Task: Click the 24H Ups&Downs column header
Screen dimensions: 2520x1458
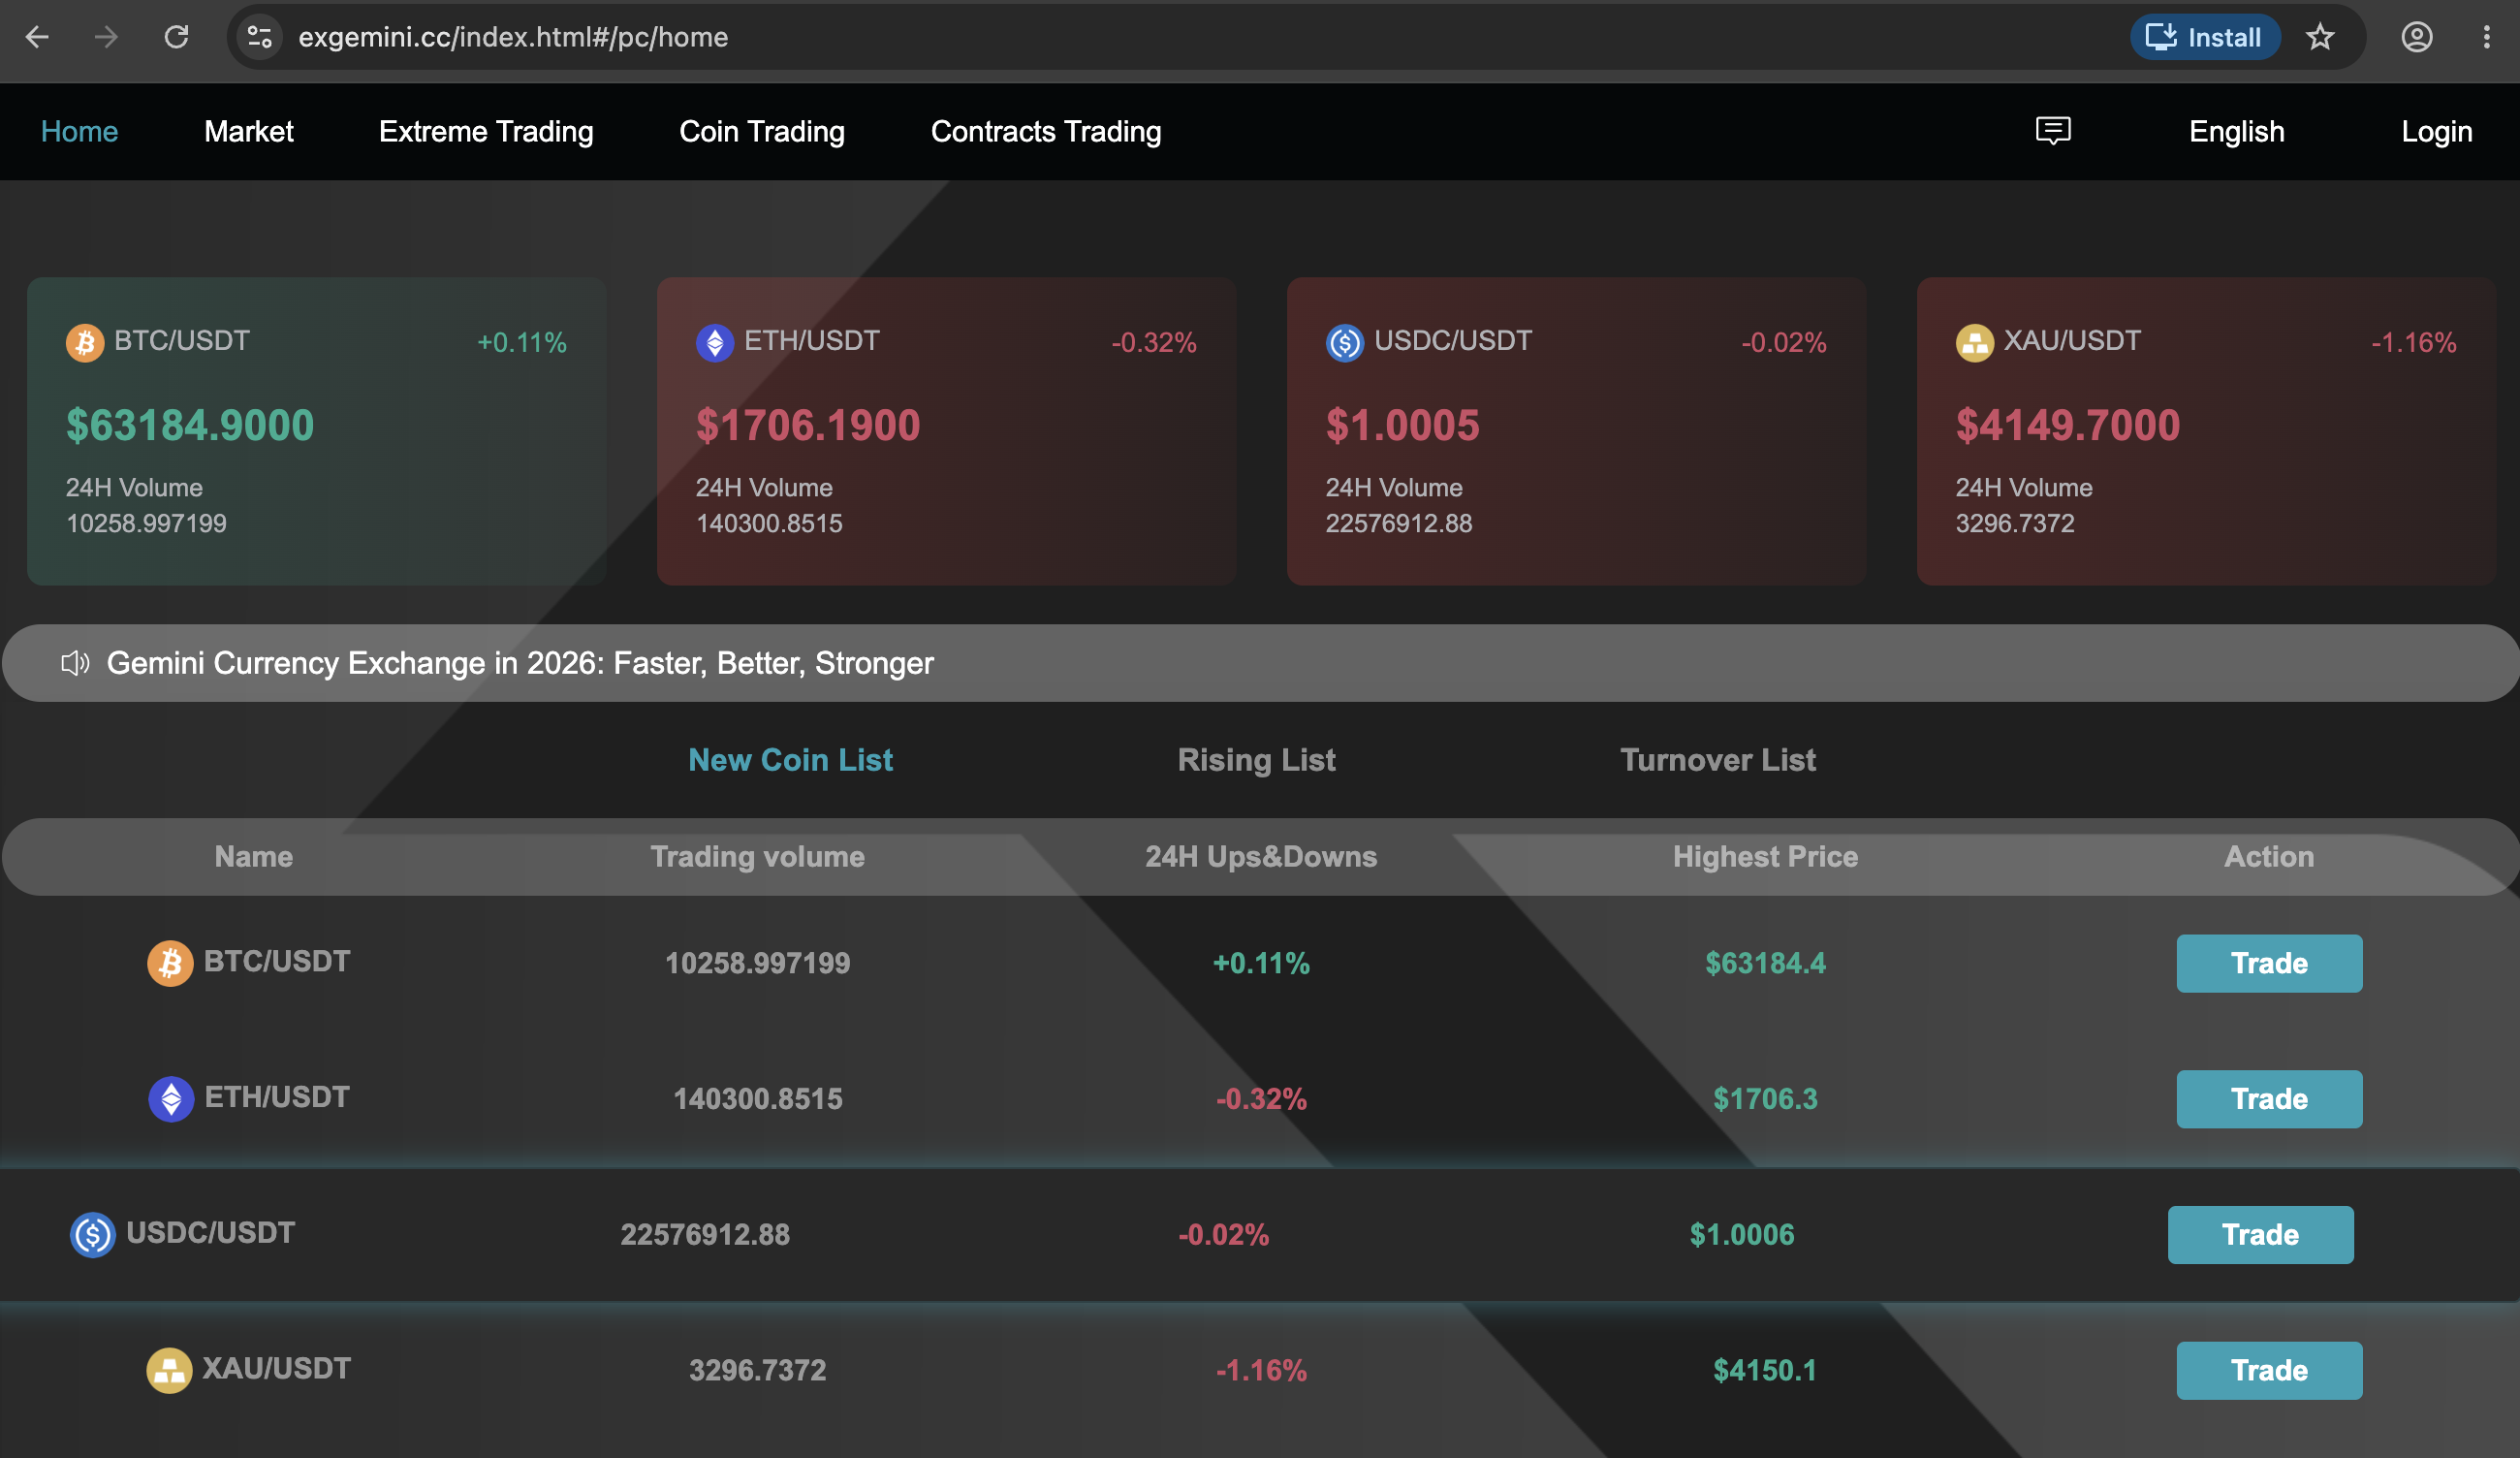Action: click(x=1261, y=857)
